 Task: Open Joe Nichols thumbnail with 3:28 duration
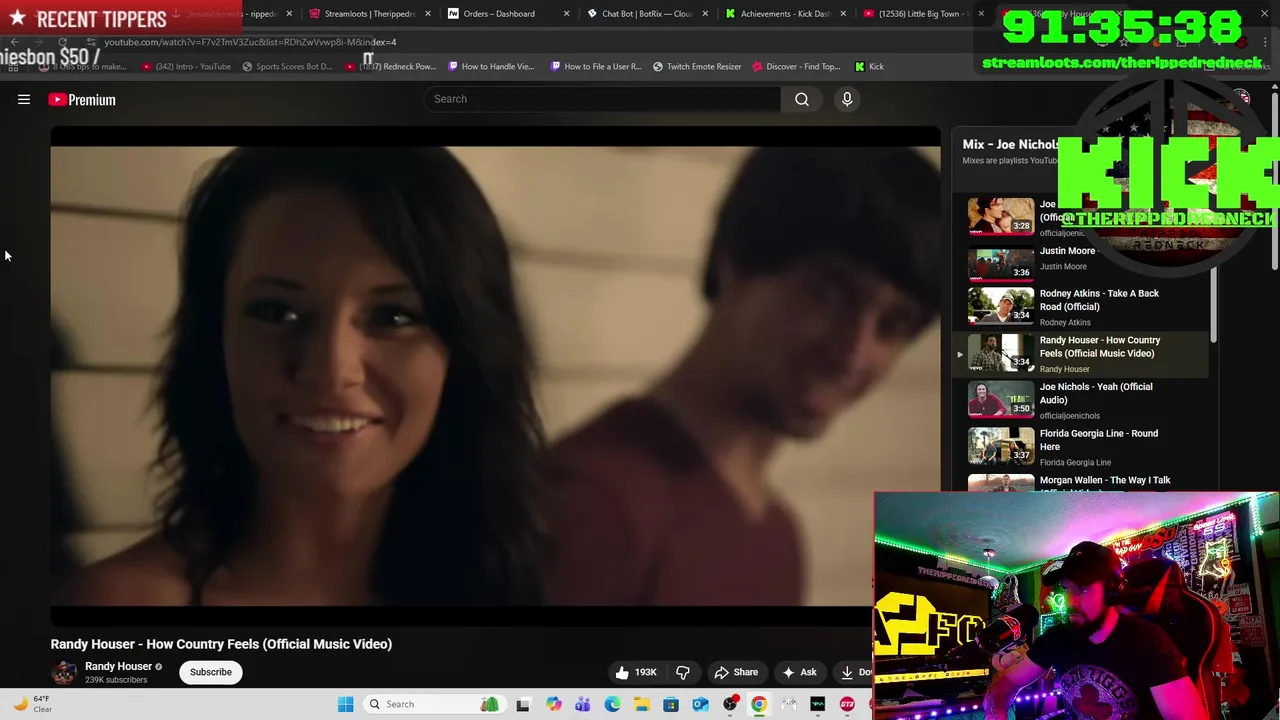tap(1001, 214)
